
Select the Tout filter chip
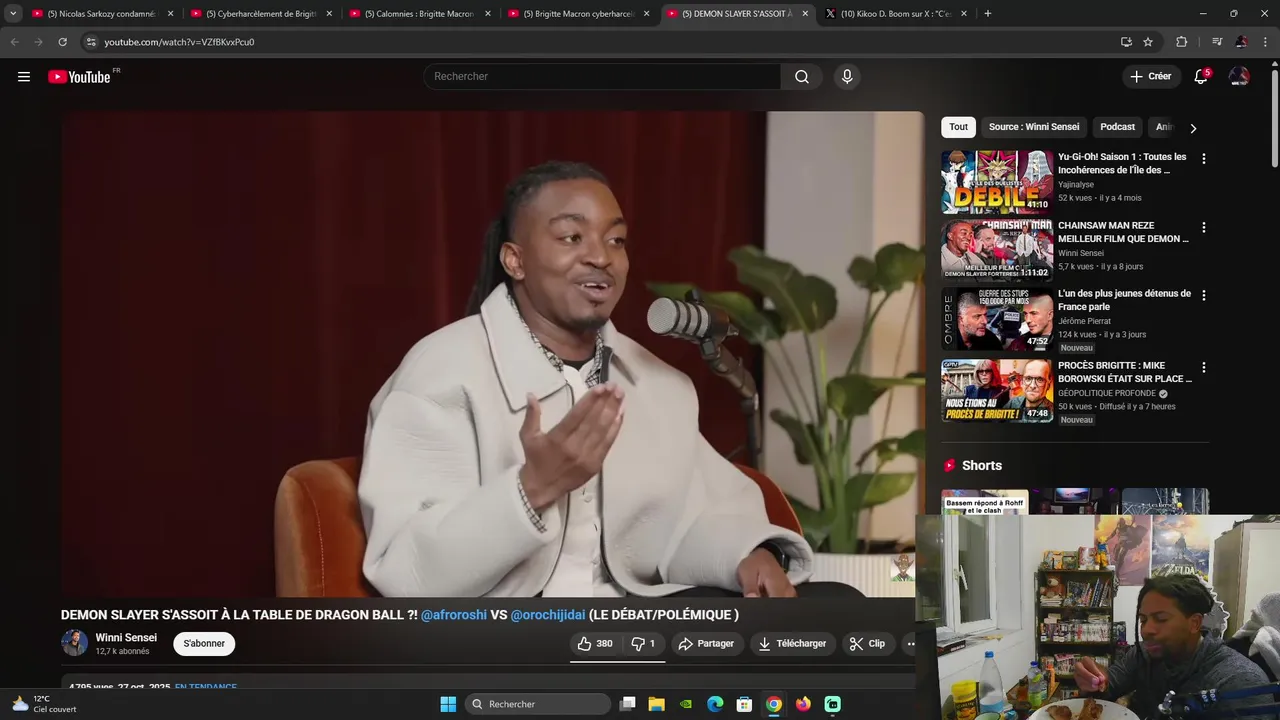point(958,127)
